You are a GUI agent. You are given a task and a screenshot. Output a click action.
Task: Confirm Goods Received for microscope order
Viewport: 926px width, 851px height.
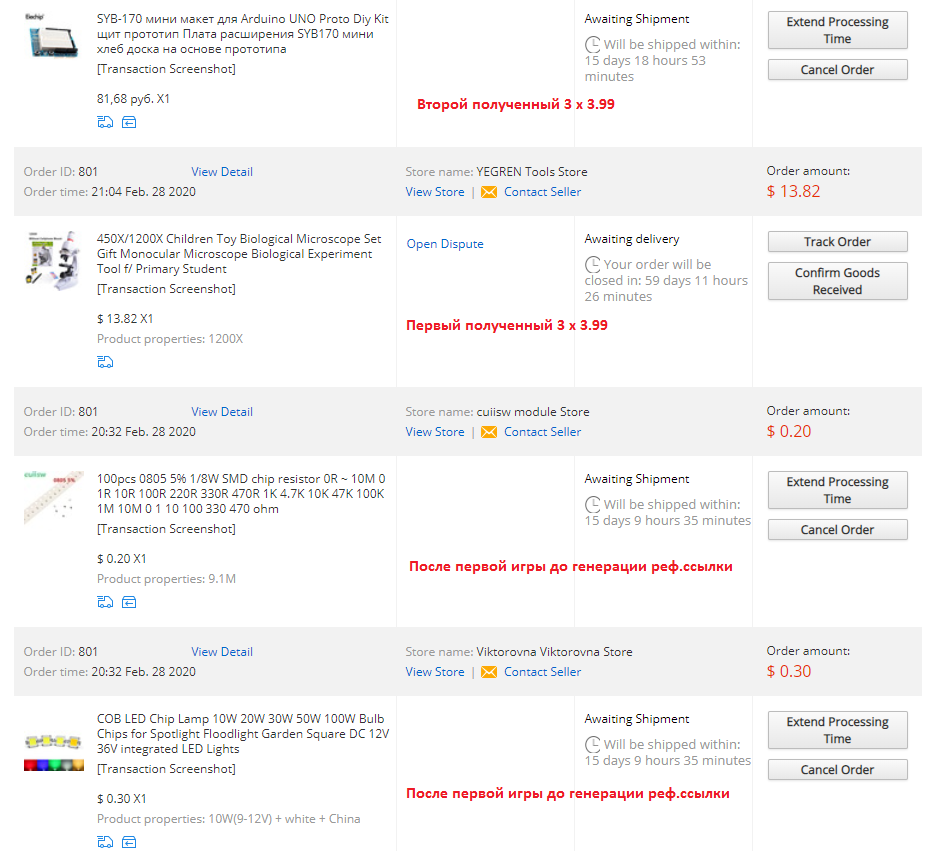click(837, 281)
